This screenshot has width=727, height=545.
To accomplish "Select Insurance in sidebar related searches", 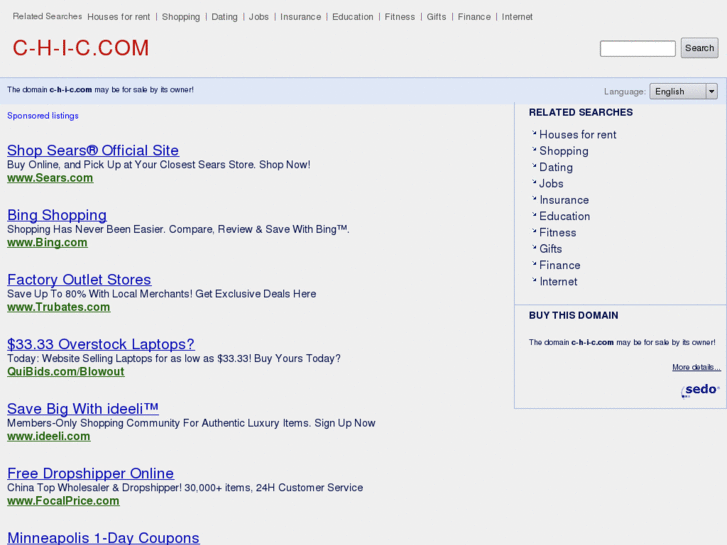I will point(564,200).
